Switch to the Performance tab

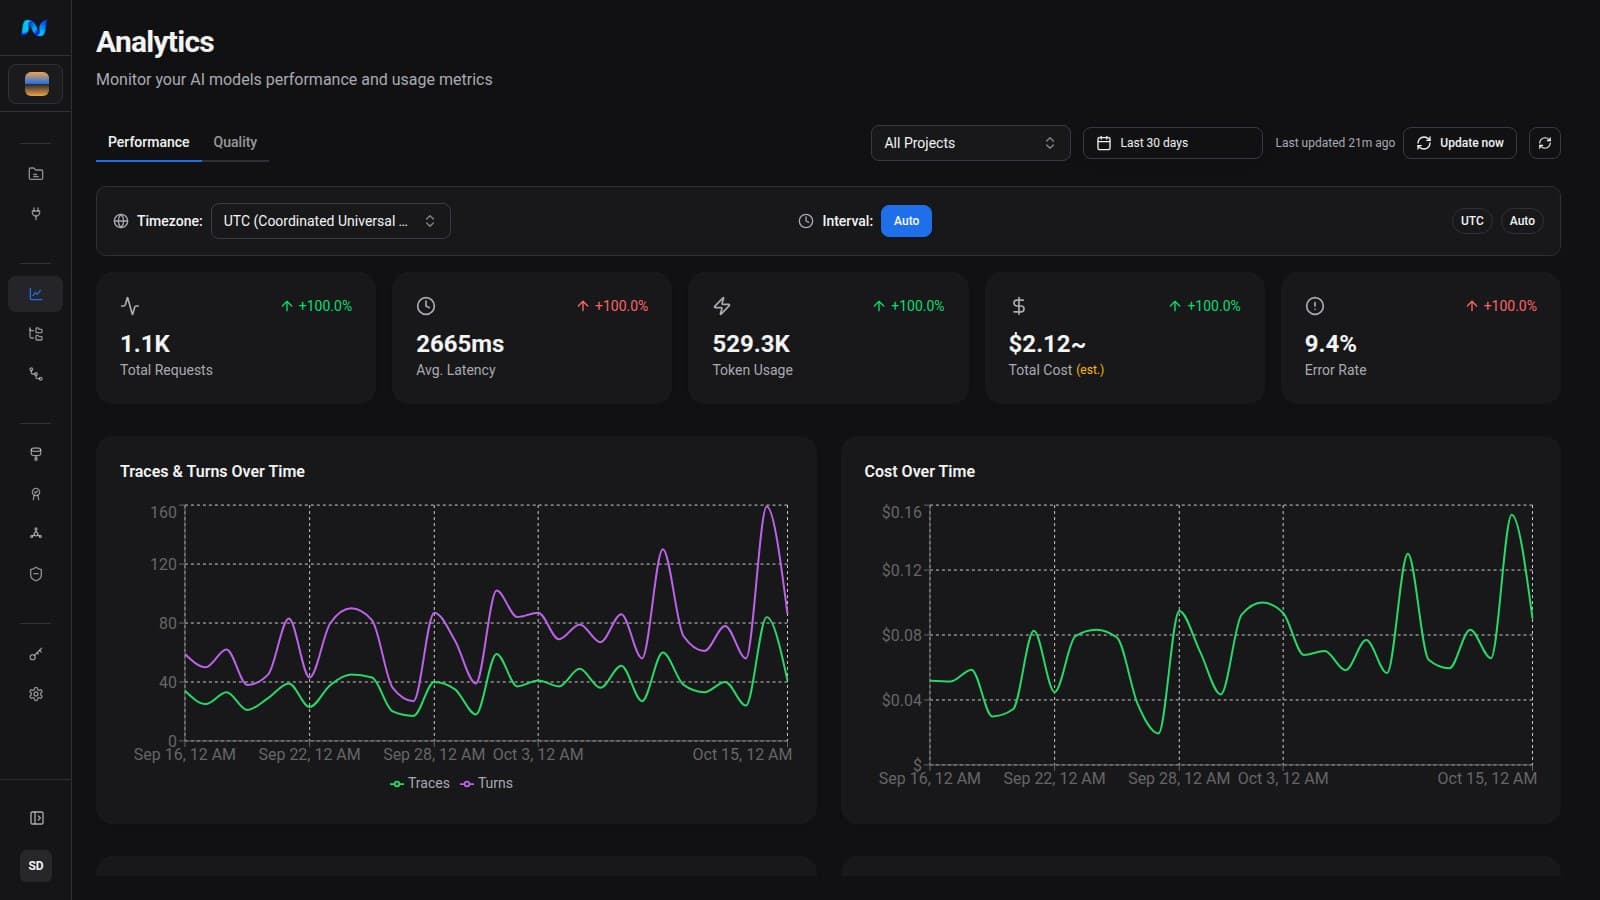click(x=148, y=142)
